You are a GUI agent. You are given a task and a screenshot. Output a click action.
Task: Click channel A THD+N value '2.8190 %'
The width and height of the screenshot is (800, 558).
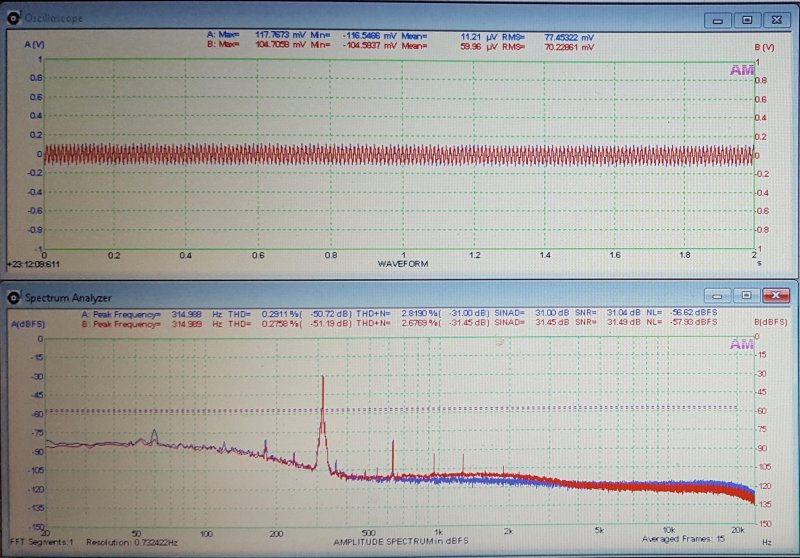click(x=420, y=314)
